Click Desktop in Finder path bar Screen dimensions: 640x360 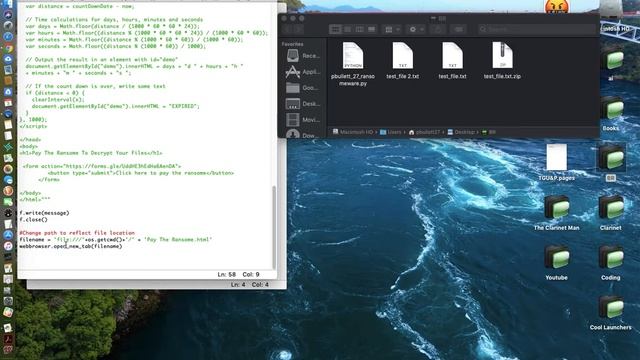[x=461, y=132]
